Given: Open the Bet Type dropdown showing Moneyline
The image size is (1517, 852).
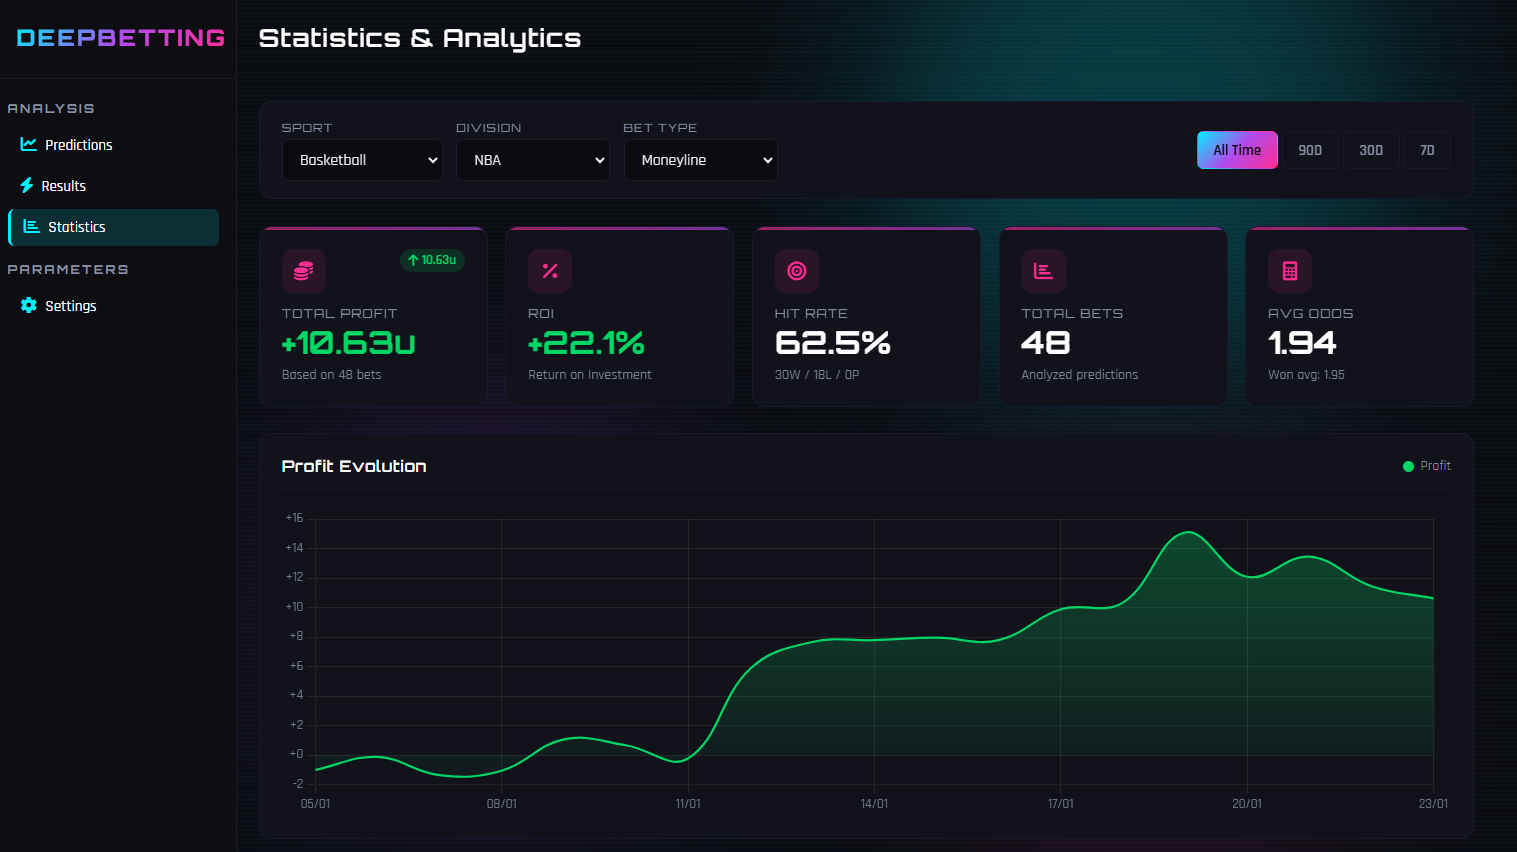Looking at the screenshot, I should click(x=700, y=160).
